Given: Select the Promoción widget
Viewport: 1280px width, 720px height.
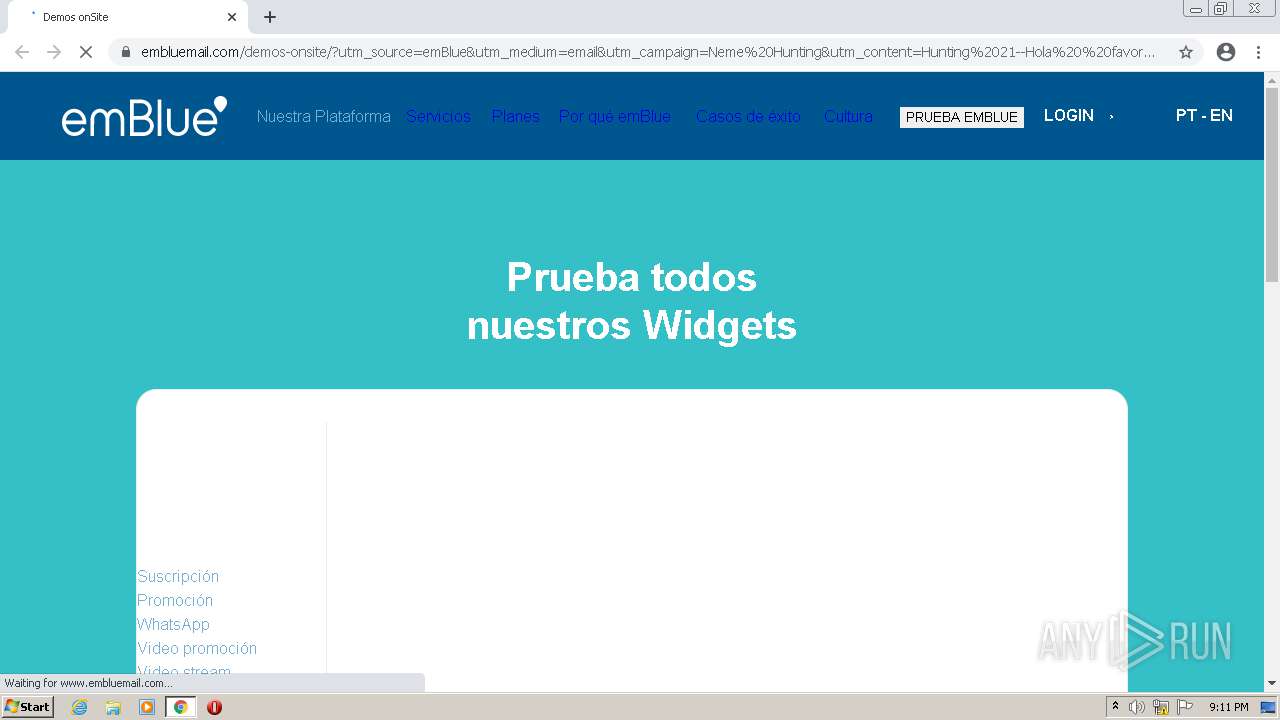Looking at the screenshot, I should [175, 601].
